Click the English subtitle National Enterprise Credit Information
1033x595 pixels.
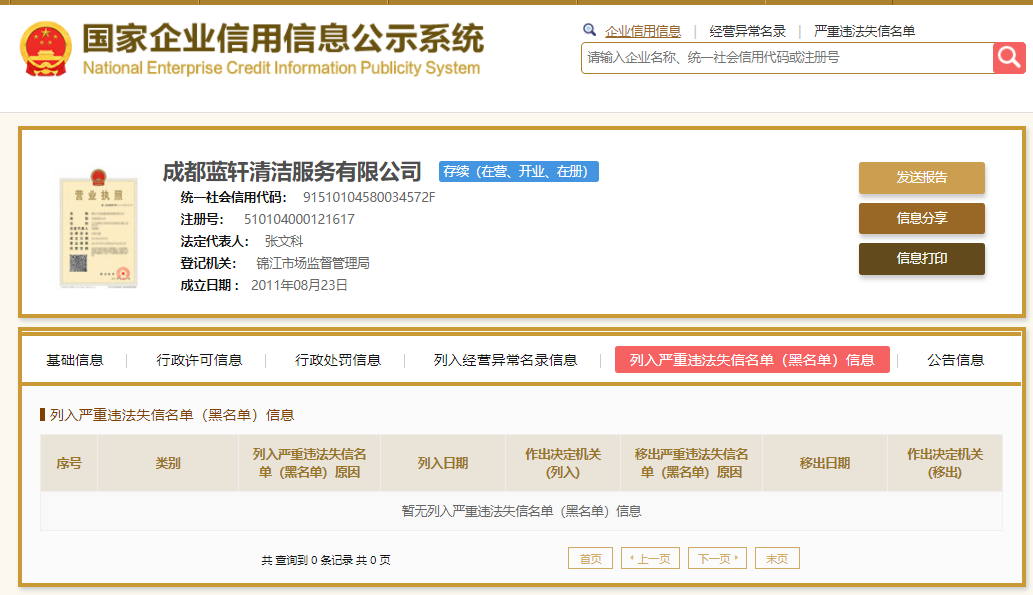pyautogui.click(x=281, y=68)
